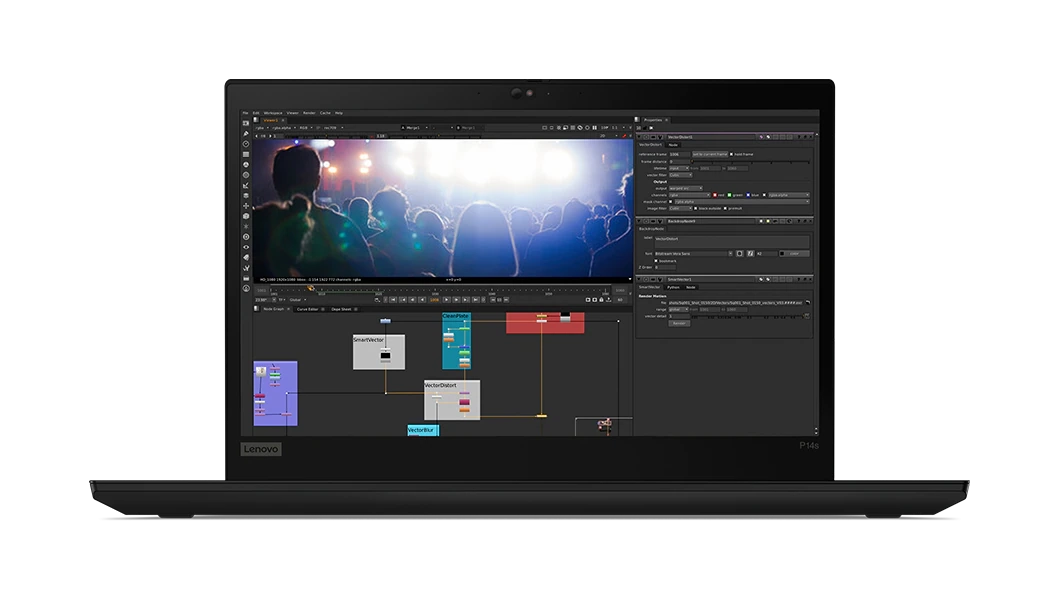Switch to the Curve Editor tab

pyautogui.click(x=309, y=309)
